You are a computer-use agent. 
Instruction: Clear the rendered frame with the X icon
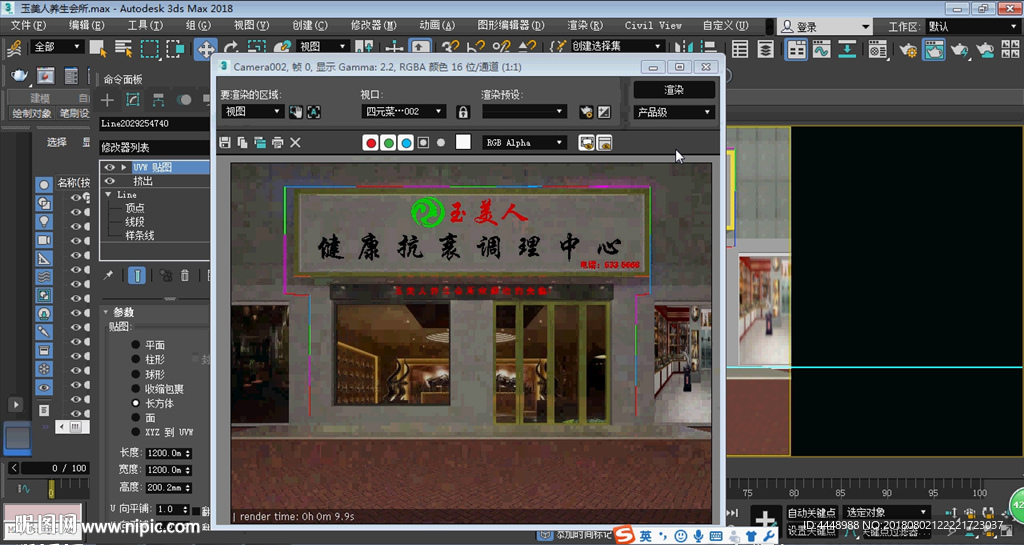tap(295, 143)
